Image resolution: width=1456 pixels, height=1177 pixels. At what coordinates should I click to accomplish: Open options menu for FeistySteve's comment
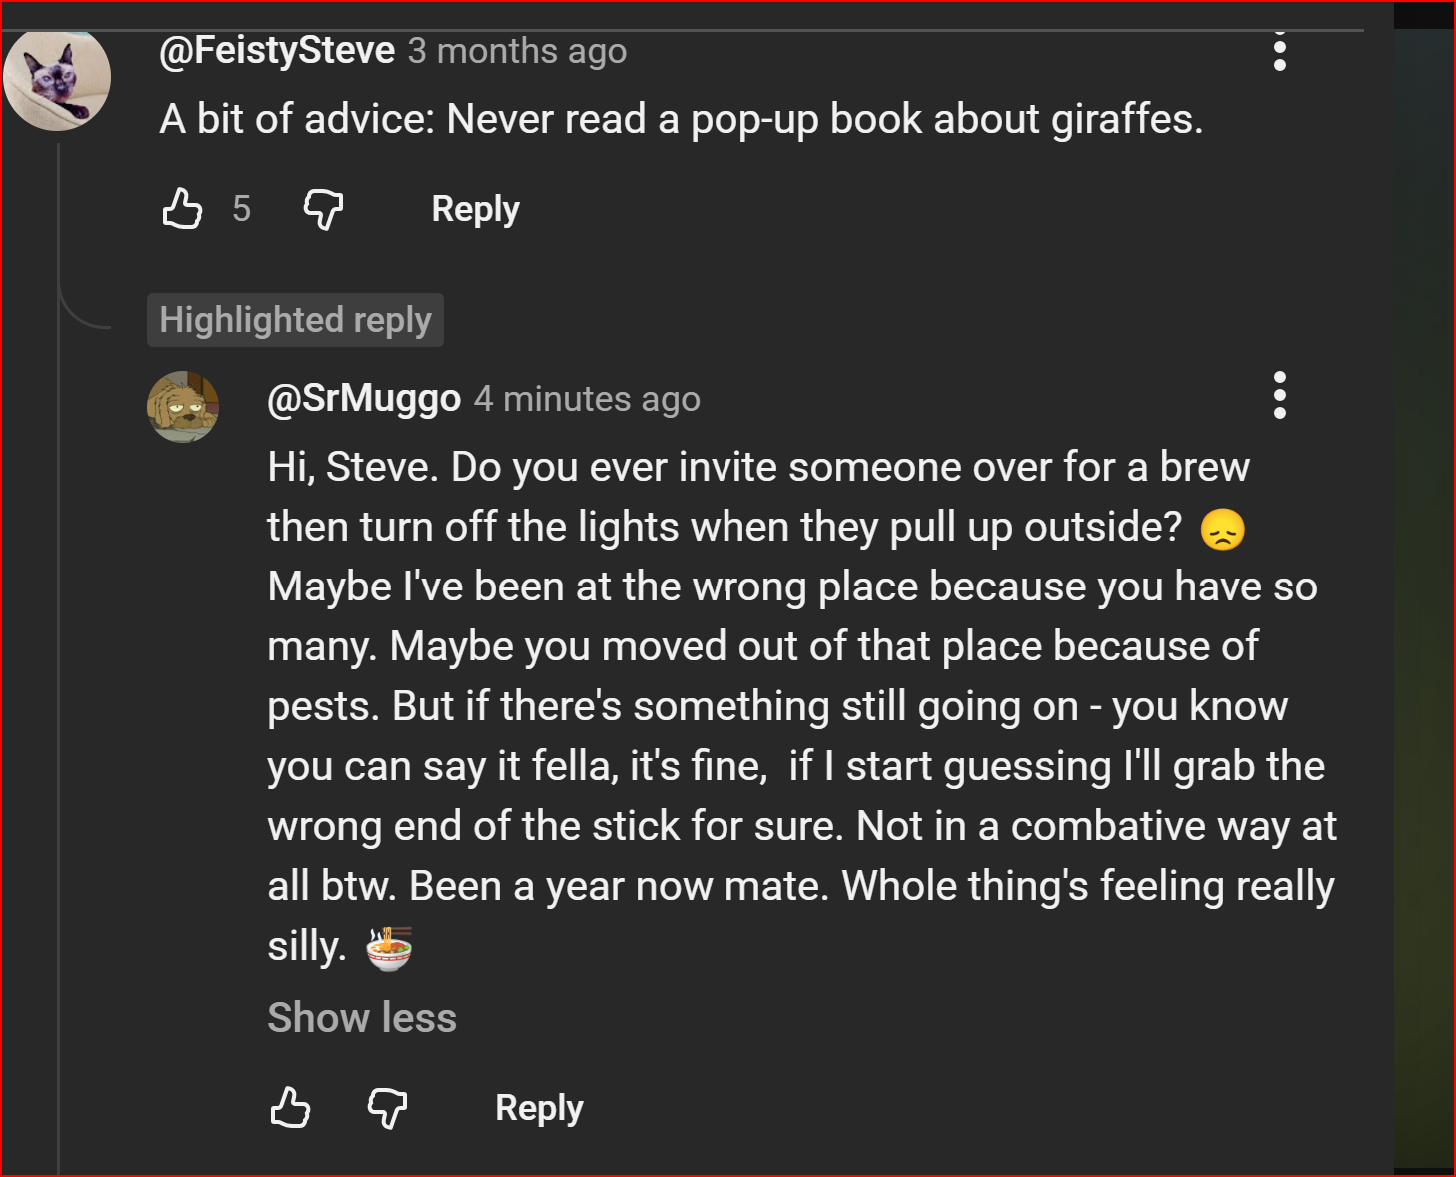coord(1279,51)
